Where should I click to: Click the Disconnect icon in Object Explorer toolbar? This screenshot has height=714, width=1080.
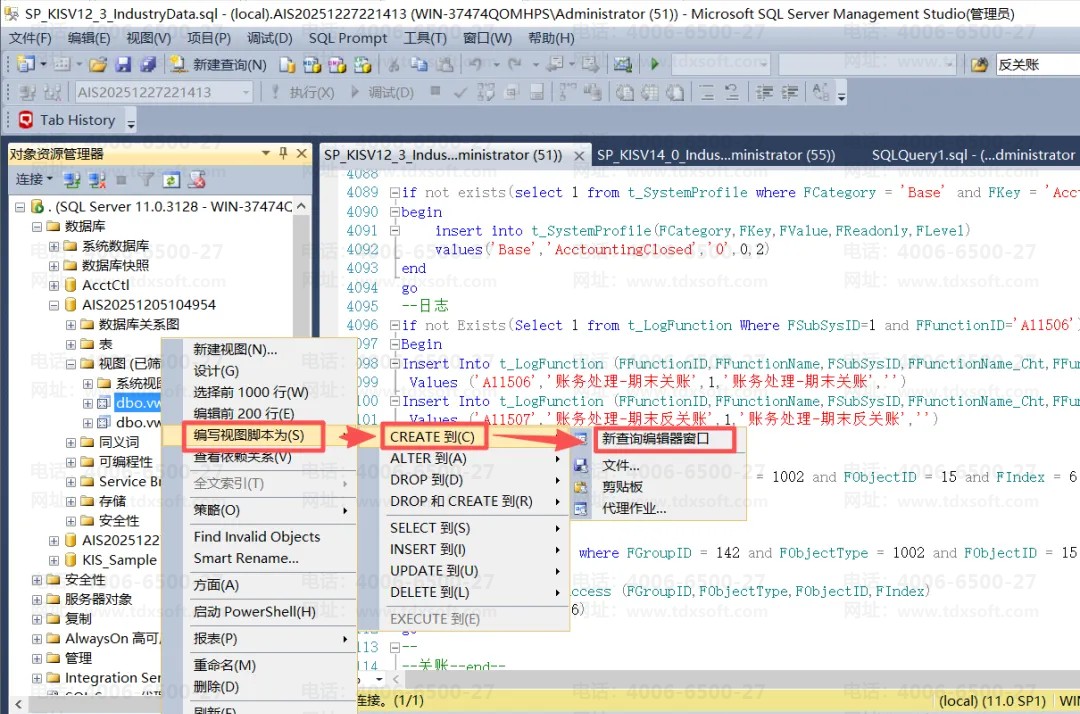[x=97, y=180]
